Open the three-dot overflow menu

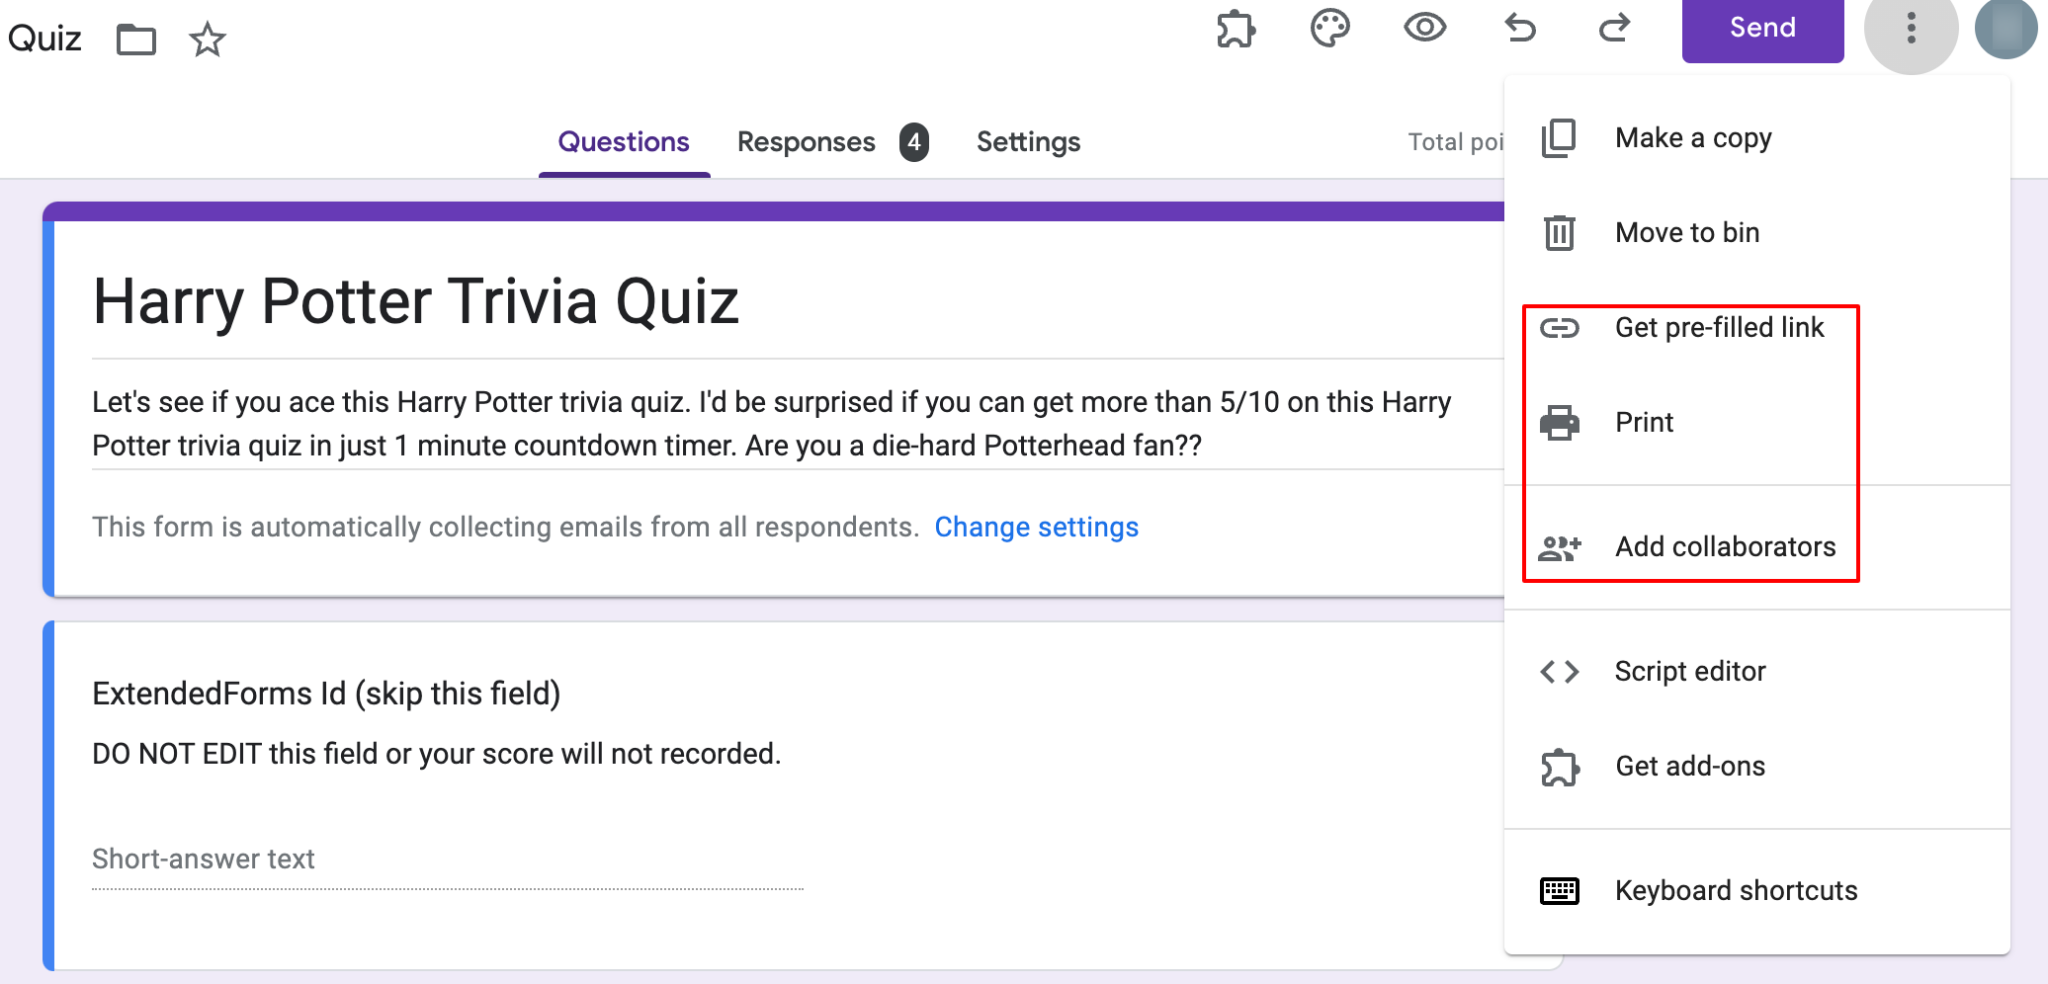click(x=1911, y=30)
